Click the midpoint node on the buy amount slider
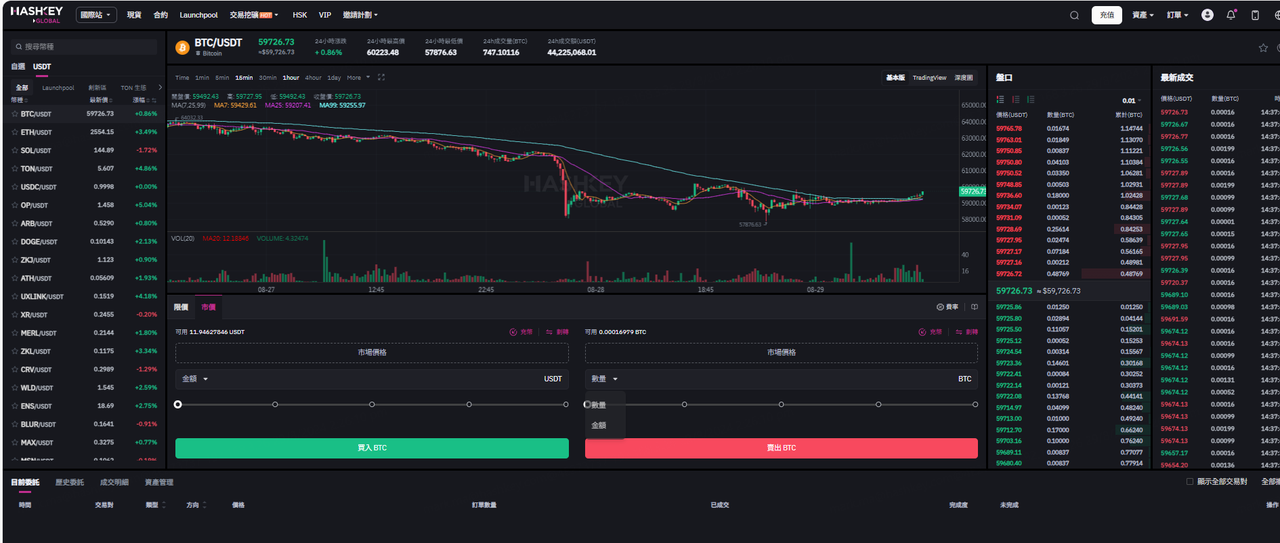The width and height of the screenshot is (1280, 543). click(x=372, y=404)
